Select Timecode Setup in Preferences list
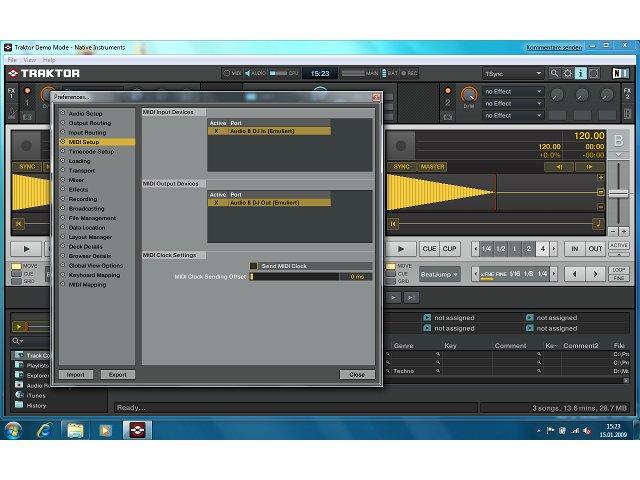 coord(91,151)
